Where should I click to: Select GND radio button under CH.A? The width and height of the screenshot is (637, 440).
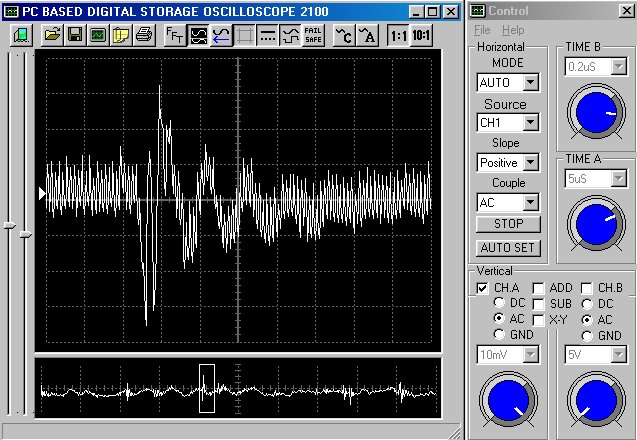coord(500,335)
